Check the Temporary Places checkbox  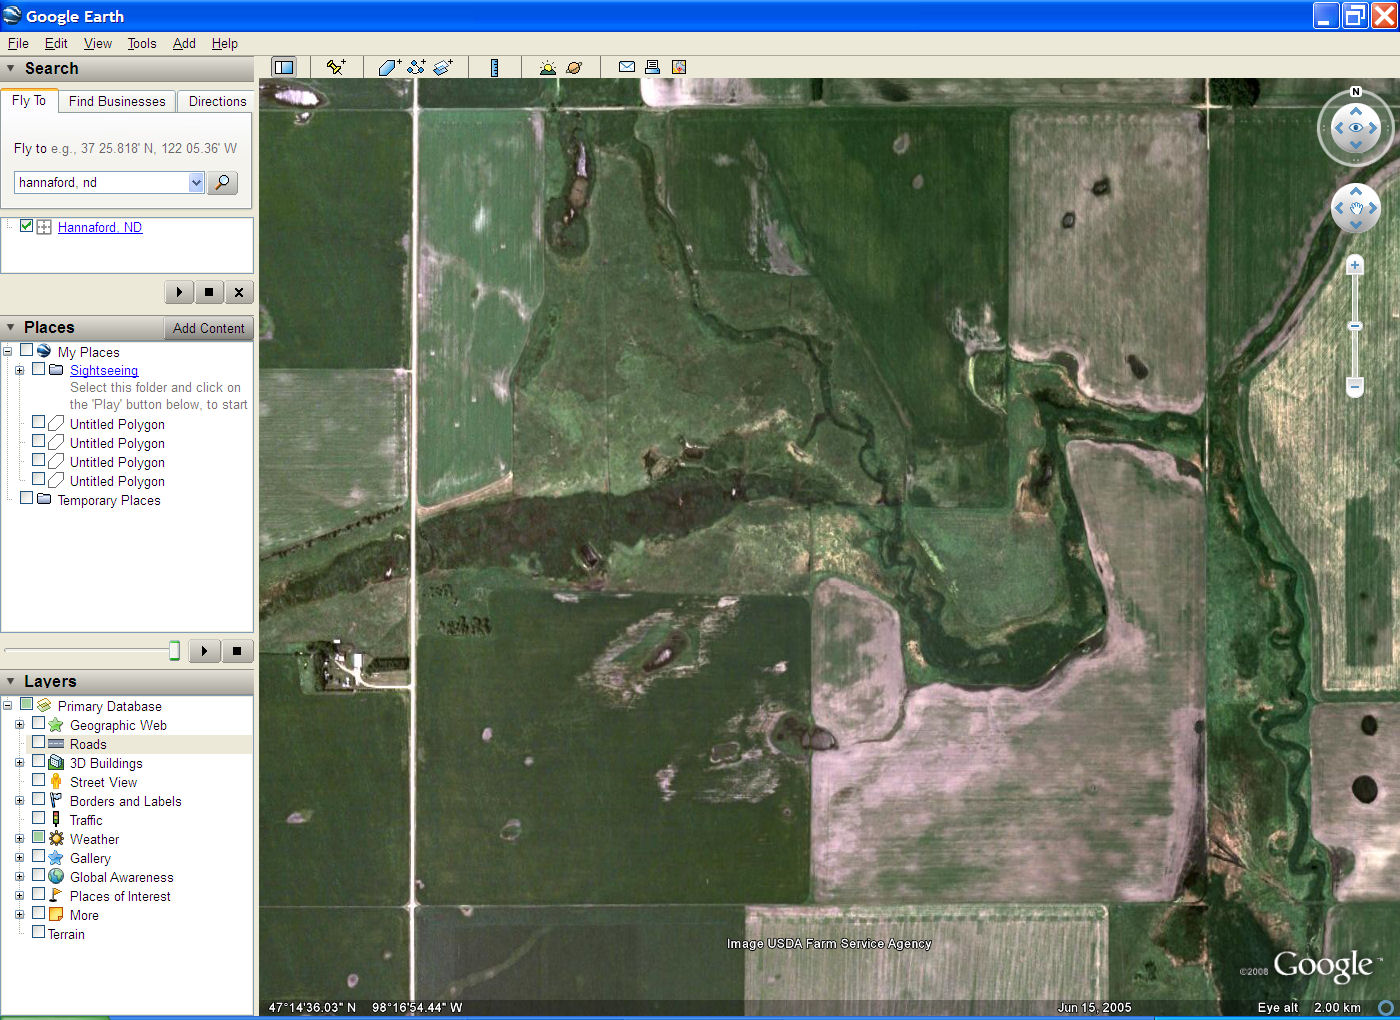click(x=27, y=498)
